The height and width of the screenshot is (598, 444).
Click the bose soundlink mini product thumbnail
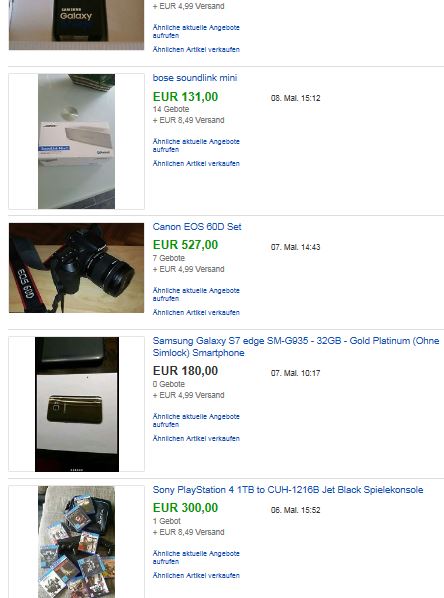pyautogui.click(x=76, y=141)
